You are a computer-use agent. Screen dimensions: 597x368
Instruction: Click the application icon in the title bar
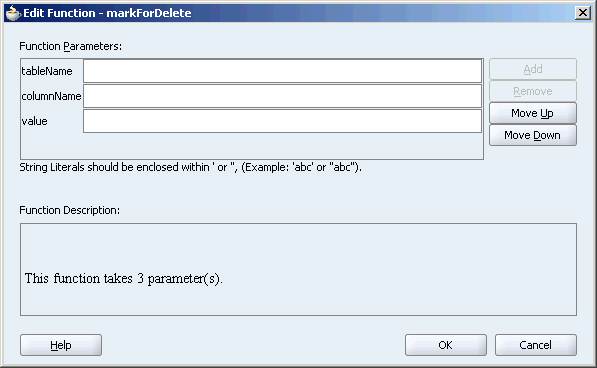(x=13, y=13)
